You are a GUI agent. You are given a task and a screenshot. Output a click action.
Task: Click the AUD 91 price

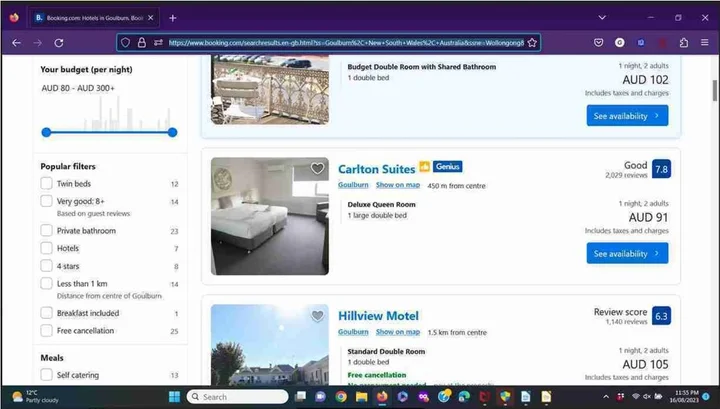pyautogui.click(x=648, y=217)
